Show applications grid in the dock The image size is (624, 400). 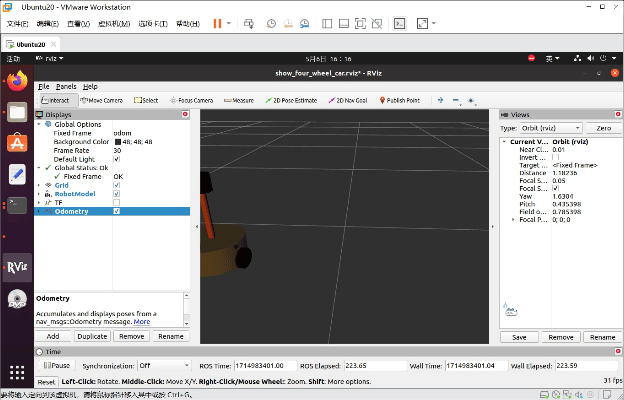click(17, 373)
